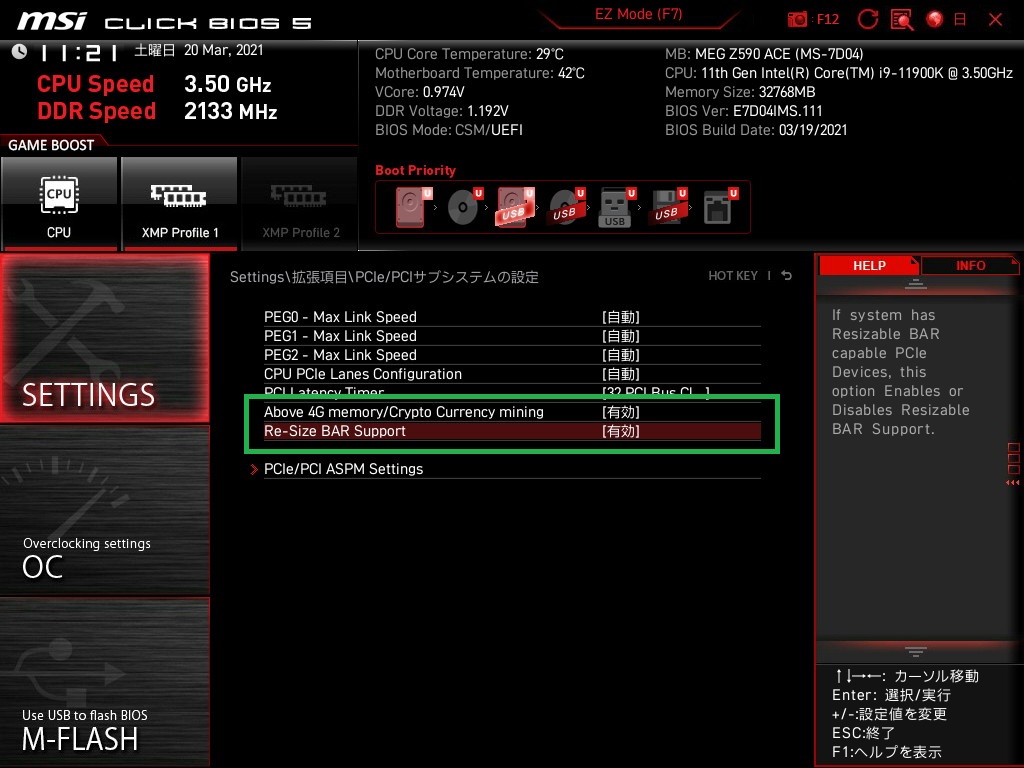
Task: Open the M-FLASH BIOS flashing section
Action: click(x=105, y=682)
